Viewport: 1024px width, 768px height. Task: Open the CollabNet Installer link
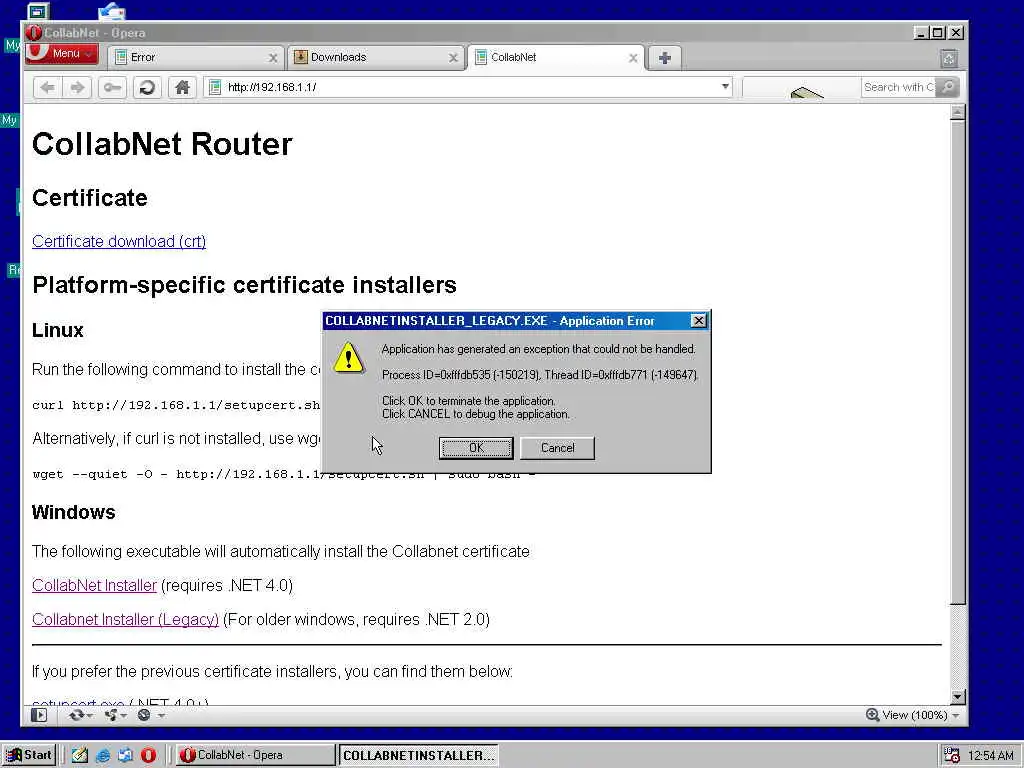[x=94, y=586]
